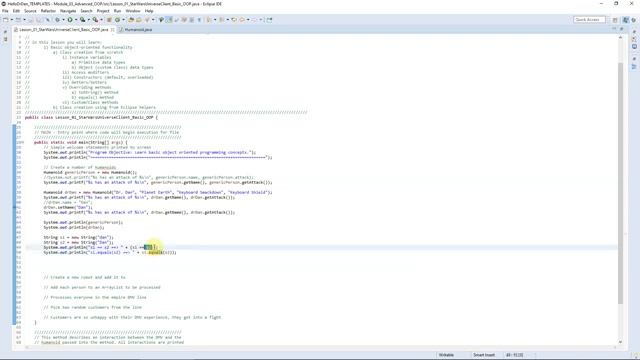
Task: Click the Open Type icon
Action: tap(131, 20)
